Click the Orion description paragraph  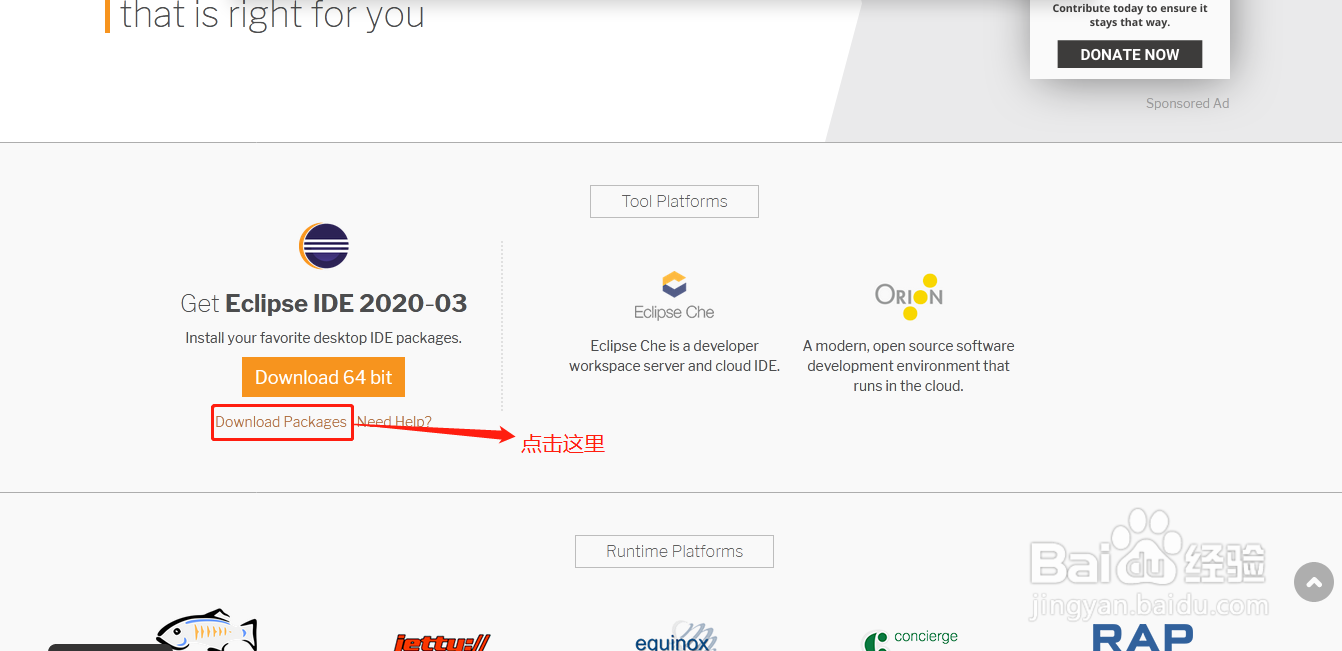pyautogui.click(x=909, y=366)
